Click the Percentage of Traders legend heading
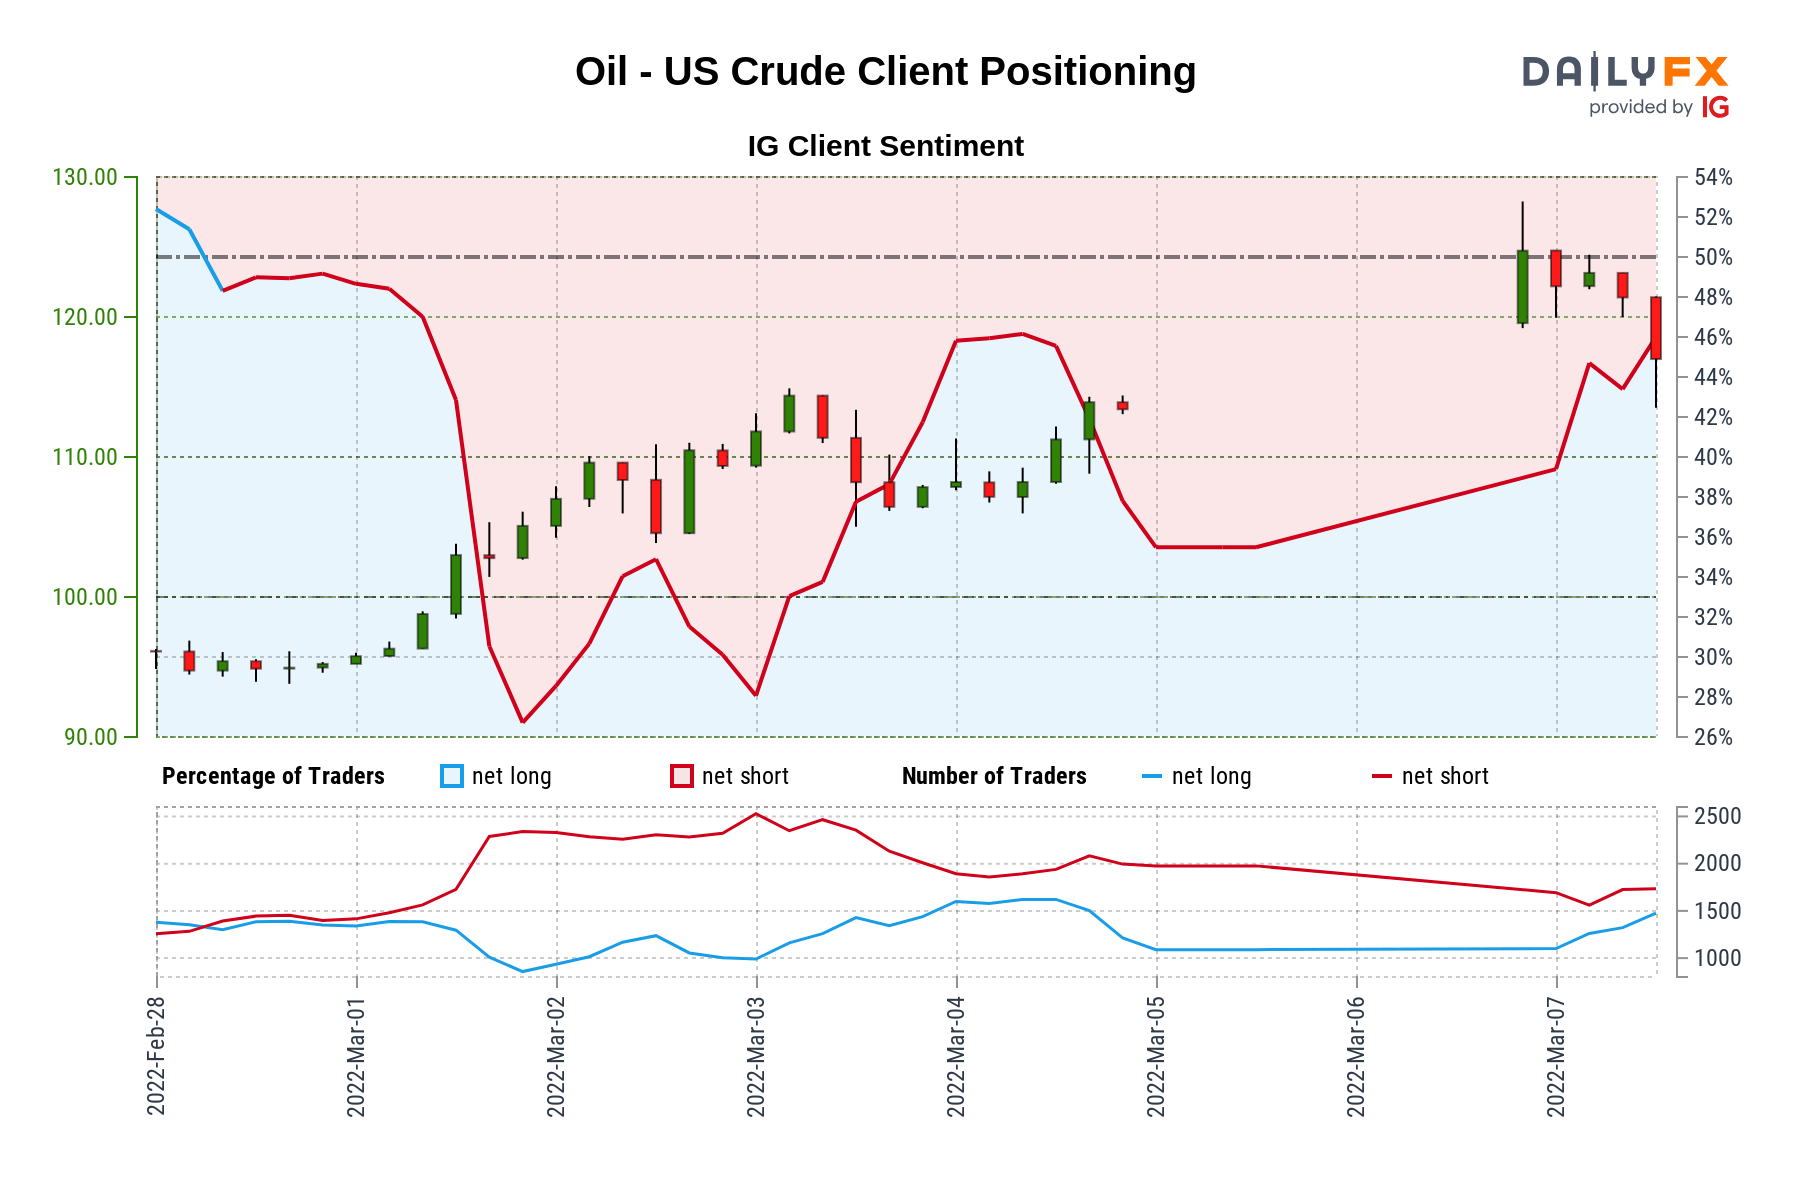The width and height of the screenshot is (1800, 1200). 273,776
